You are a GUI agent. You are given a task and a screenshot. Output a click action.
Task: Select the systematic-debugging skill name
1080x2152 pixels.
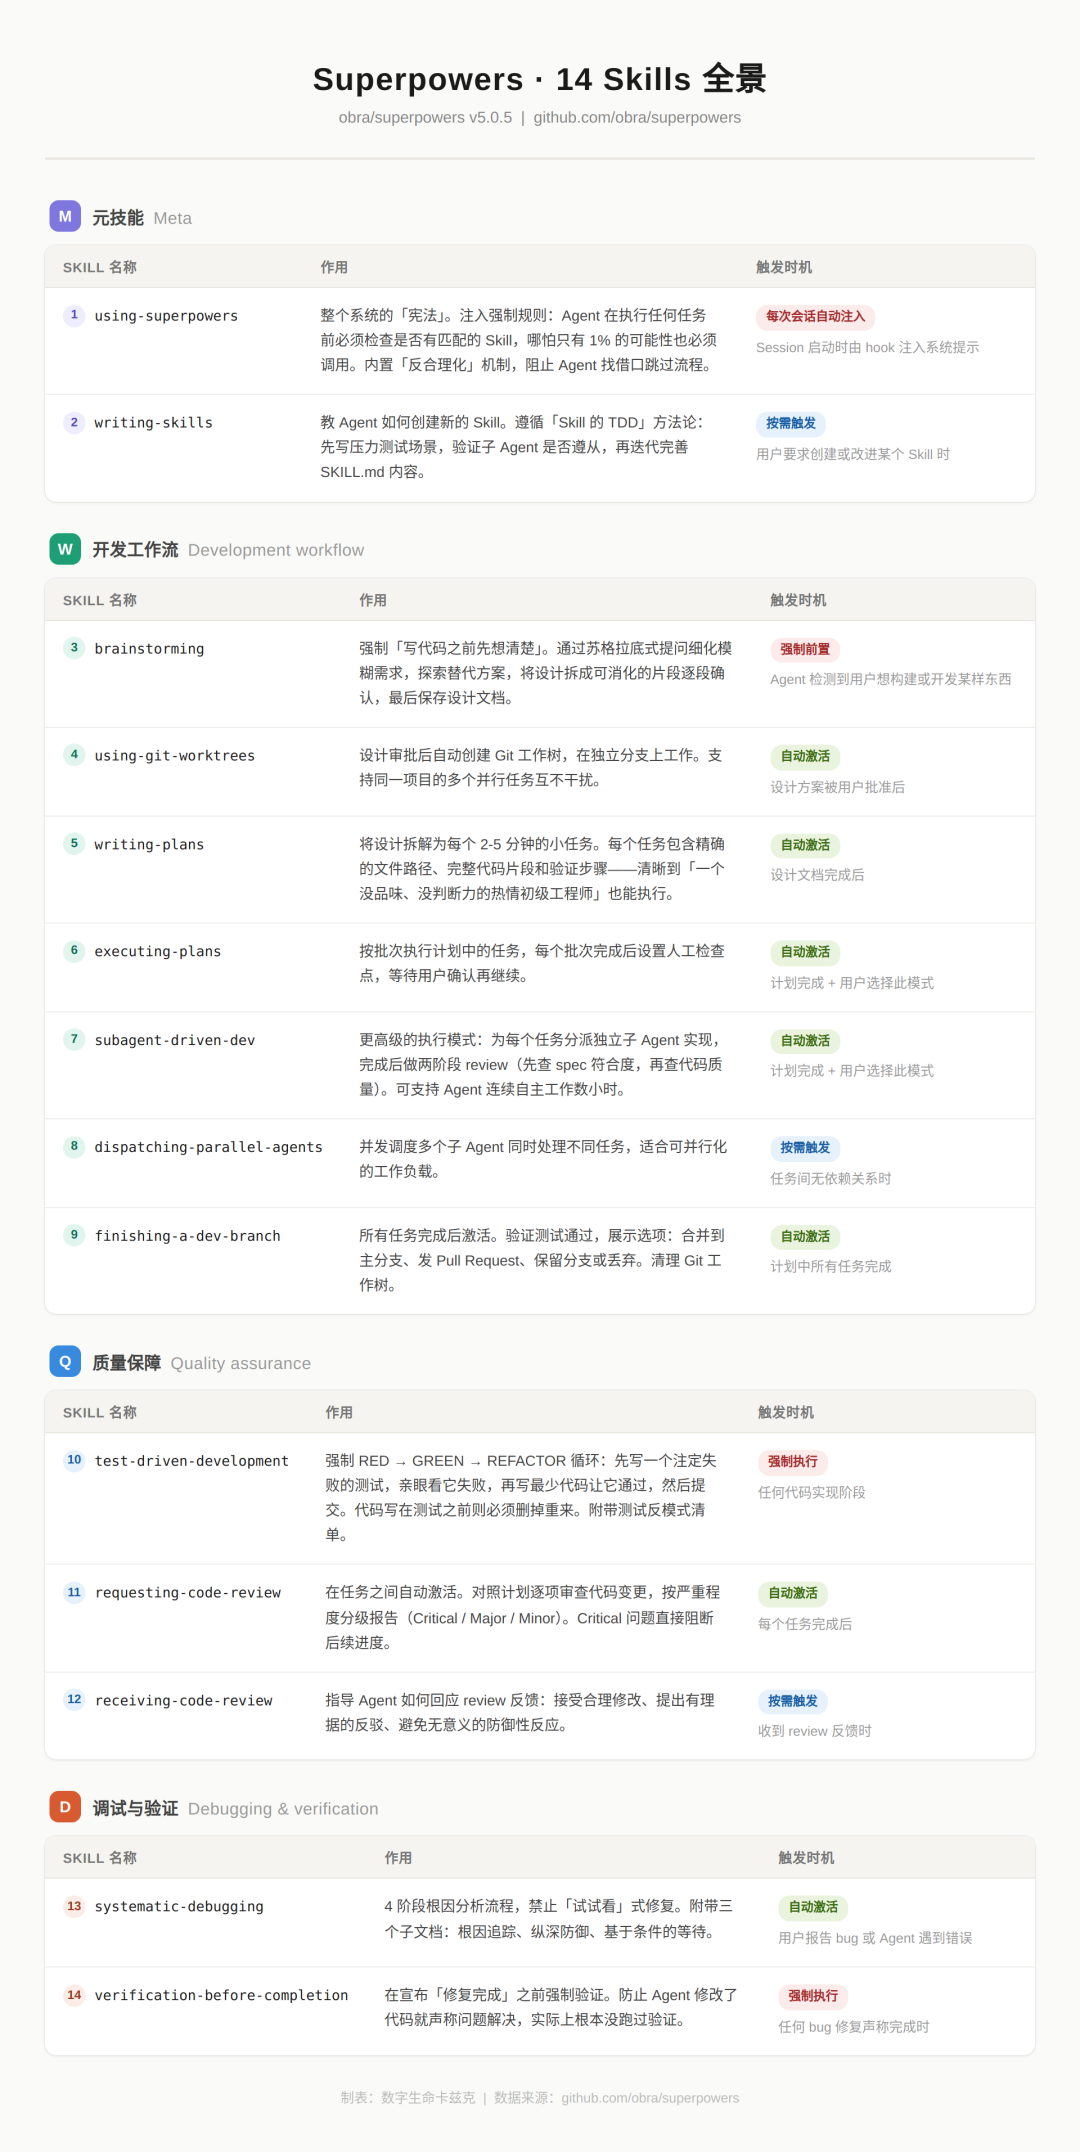[179, 1906]
